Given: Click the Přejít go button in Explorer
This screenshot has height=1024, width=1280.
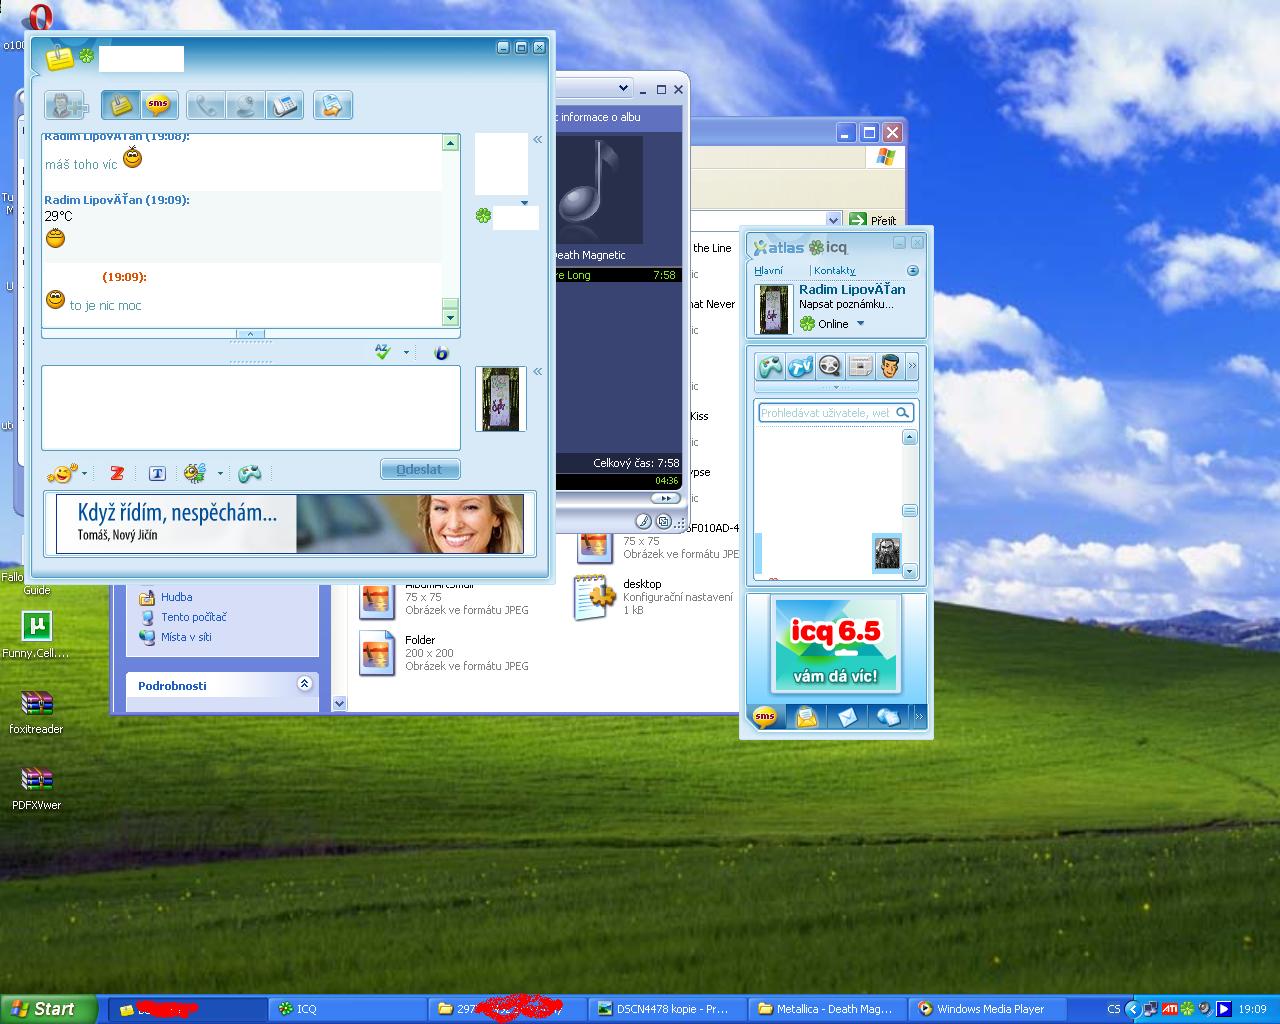Looking at the screenshot, I should coord(874,220).
